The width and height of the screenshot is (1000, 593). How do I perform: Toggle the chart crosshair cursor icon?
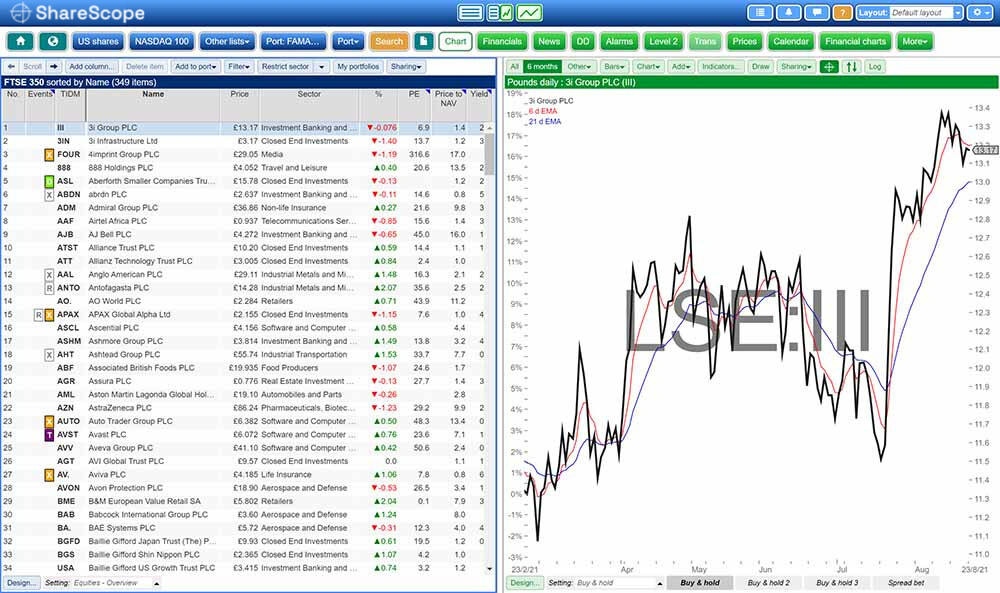pos(828,67)
